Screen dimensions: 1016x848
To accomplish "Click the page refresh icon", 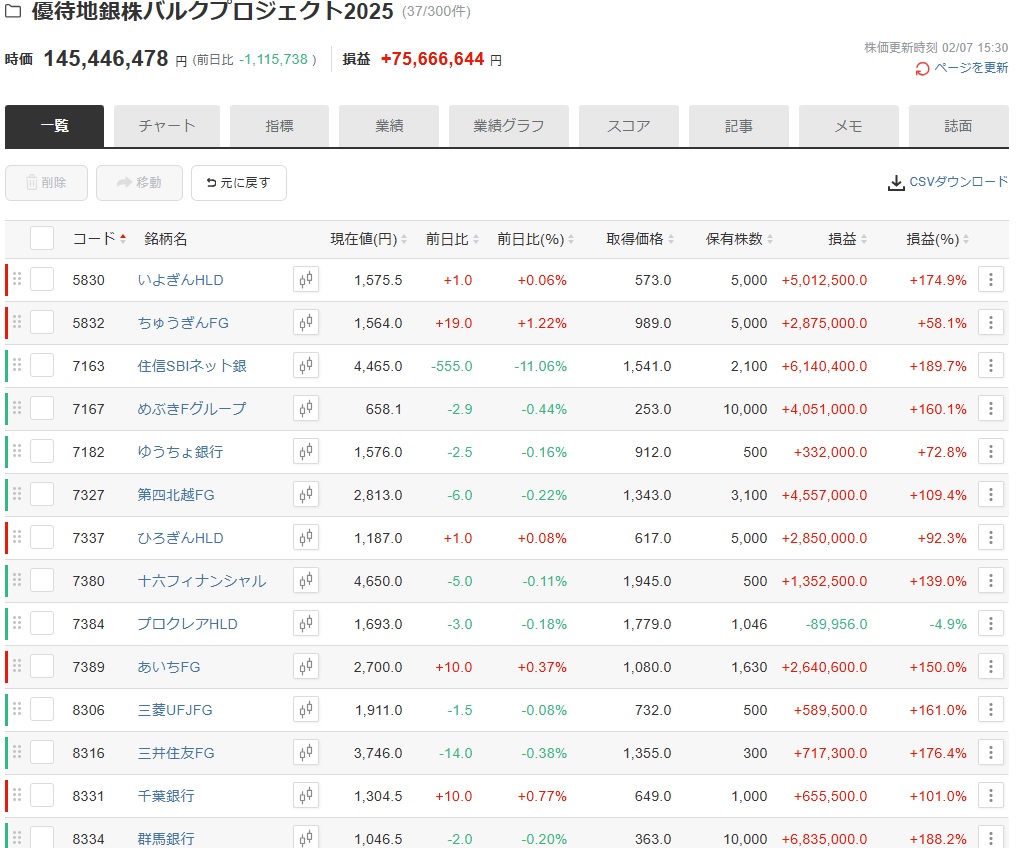I will tap(922, 69).
